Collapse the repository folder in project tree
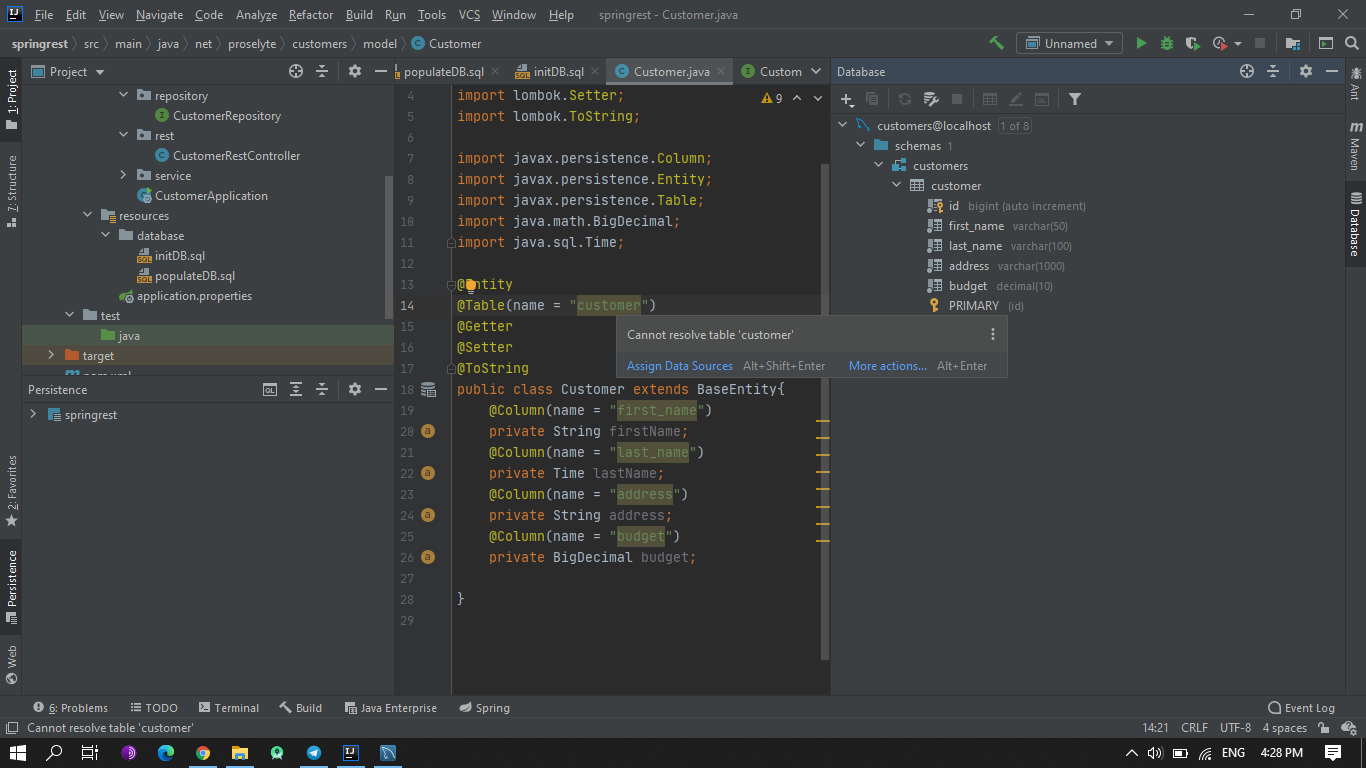 pos(124,95)
